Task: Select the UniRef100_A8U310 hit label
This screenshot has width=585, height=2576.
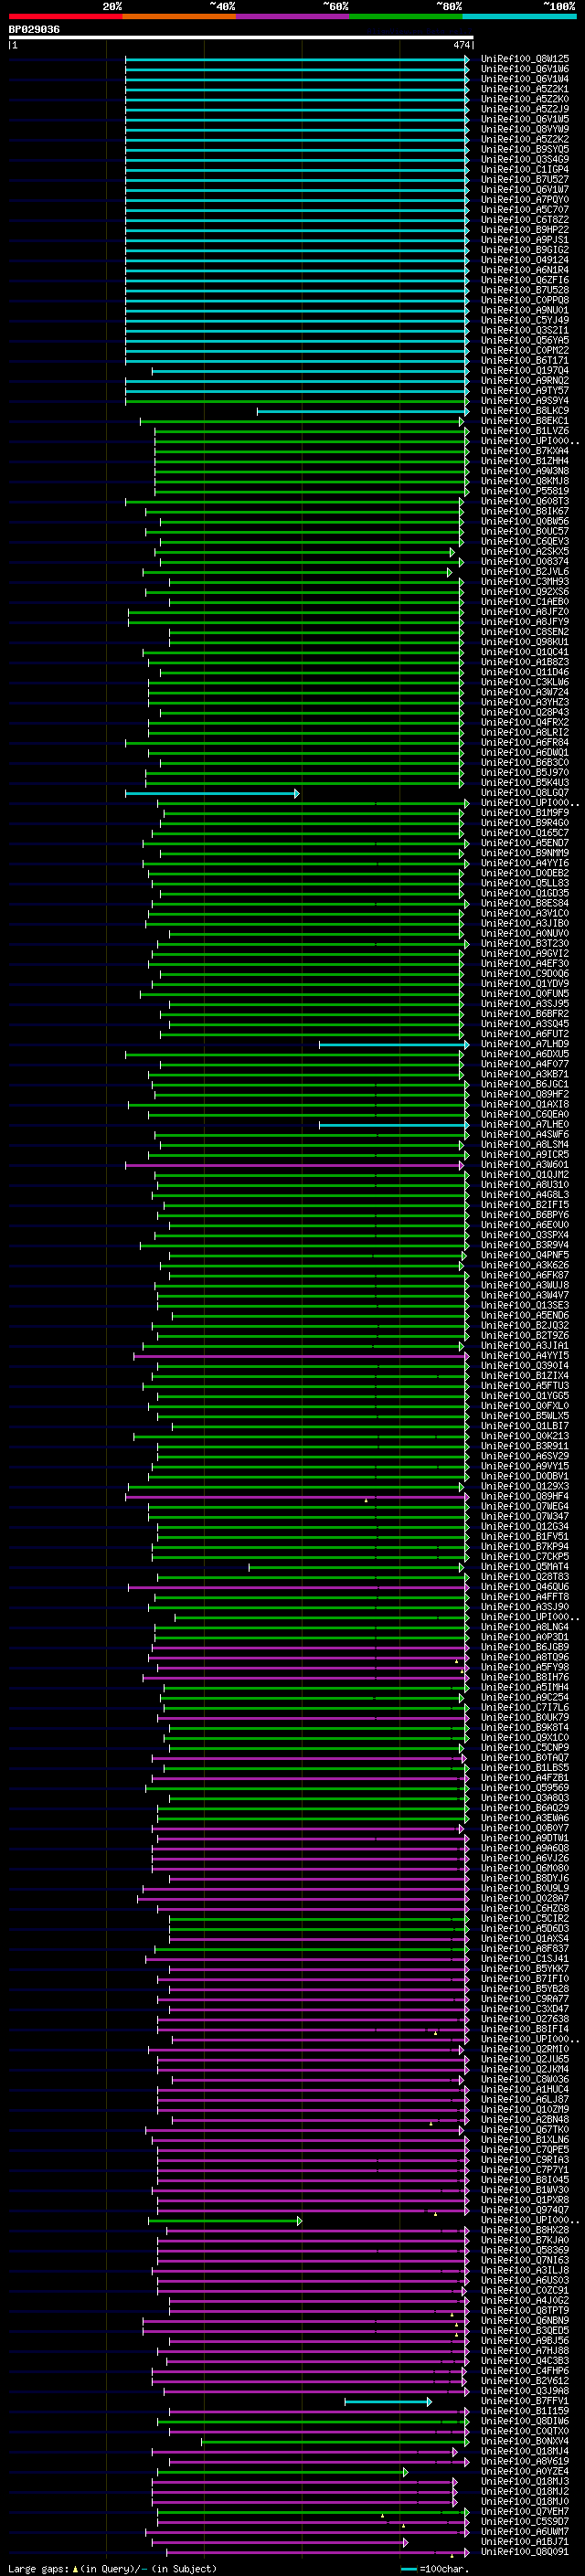Action: pos(525,1185)
